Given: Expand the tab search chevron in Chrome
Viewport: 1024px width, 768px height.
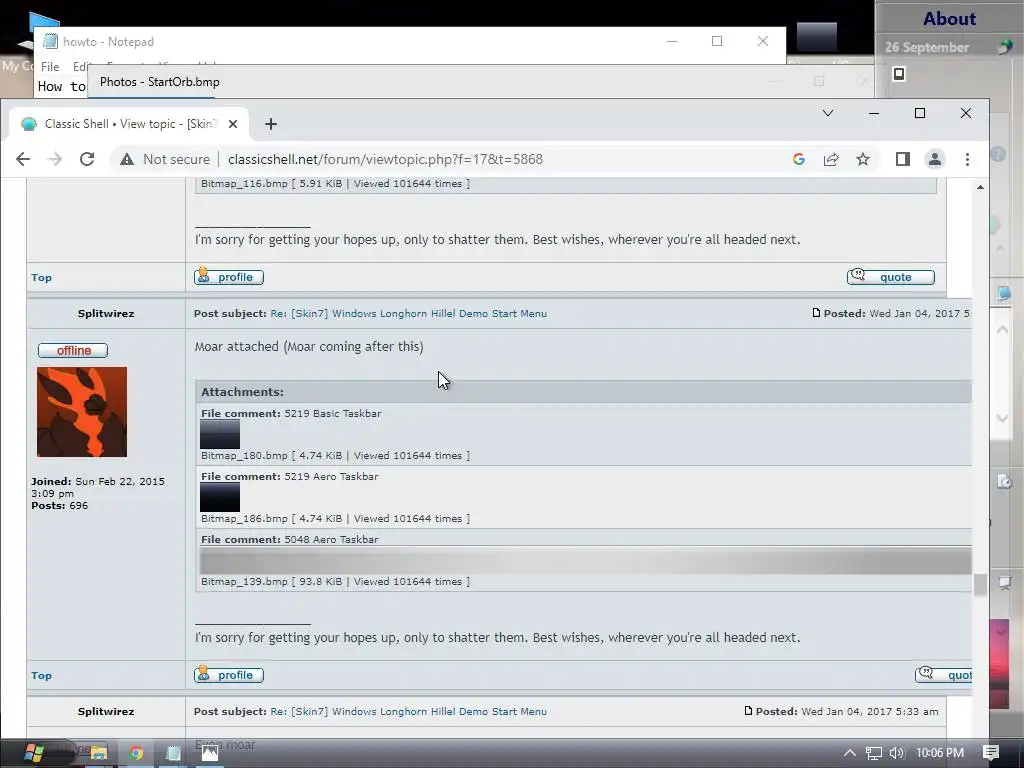Looking at the screenshot, I should point(827,113).
